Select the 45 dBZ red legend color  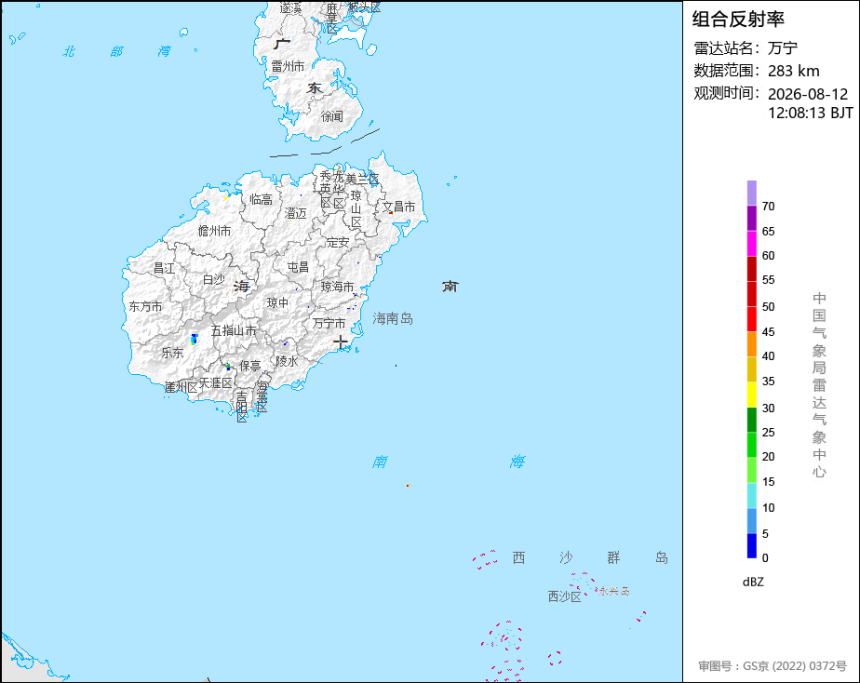pos(751,319)
